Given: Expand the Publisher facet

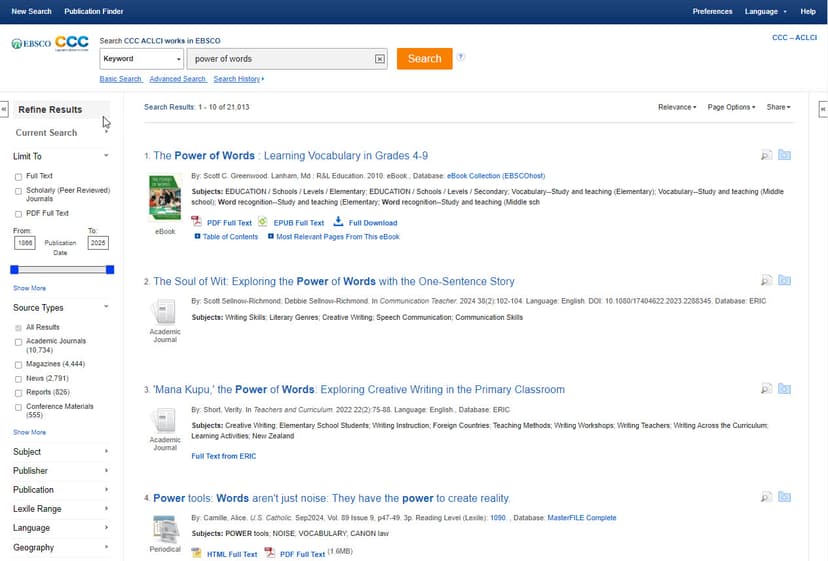Looking at the screenshot, I should point(60,471).
